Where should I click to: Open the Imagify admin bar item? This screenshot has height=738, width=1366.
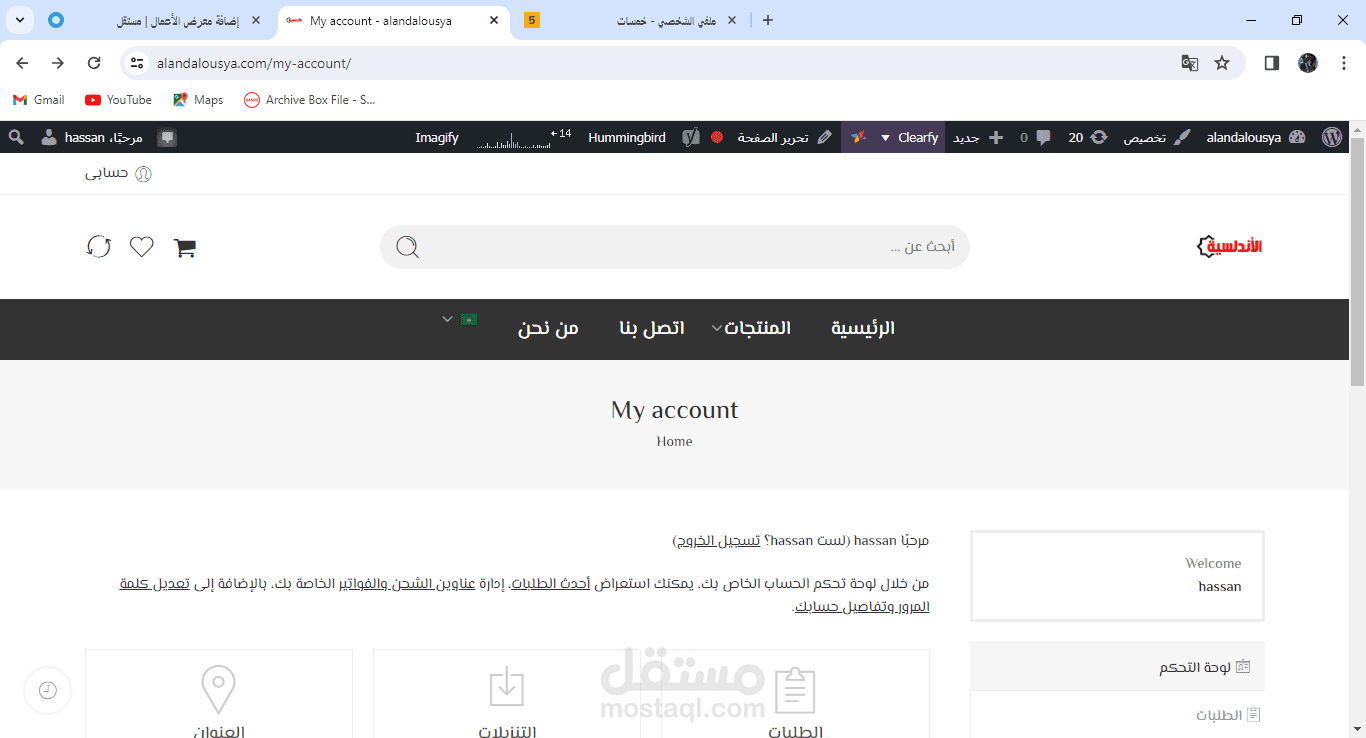[x=437, y=137]
